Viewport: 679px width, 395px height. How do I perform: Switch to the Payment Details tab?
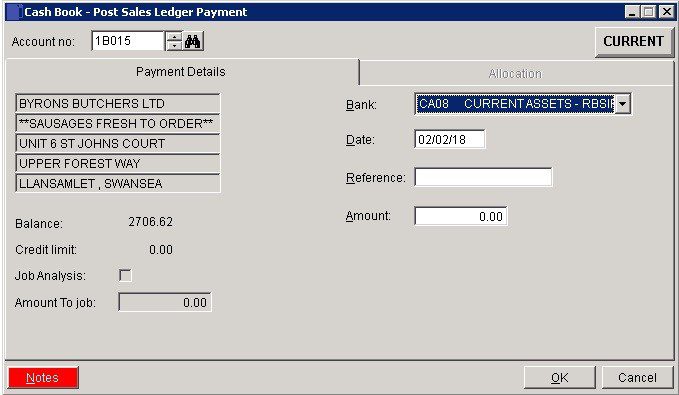click(181, 72)
